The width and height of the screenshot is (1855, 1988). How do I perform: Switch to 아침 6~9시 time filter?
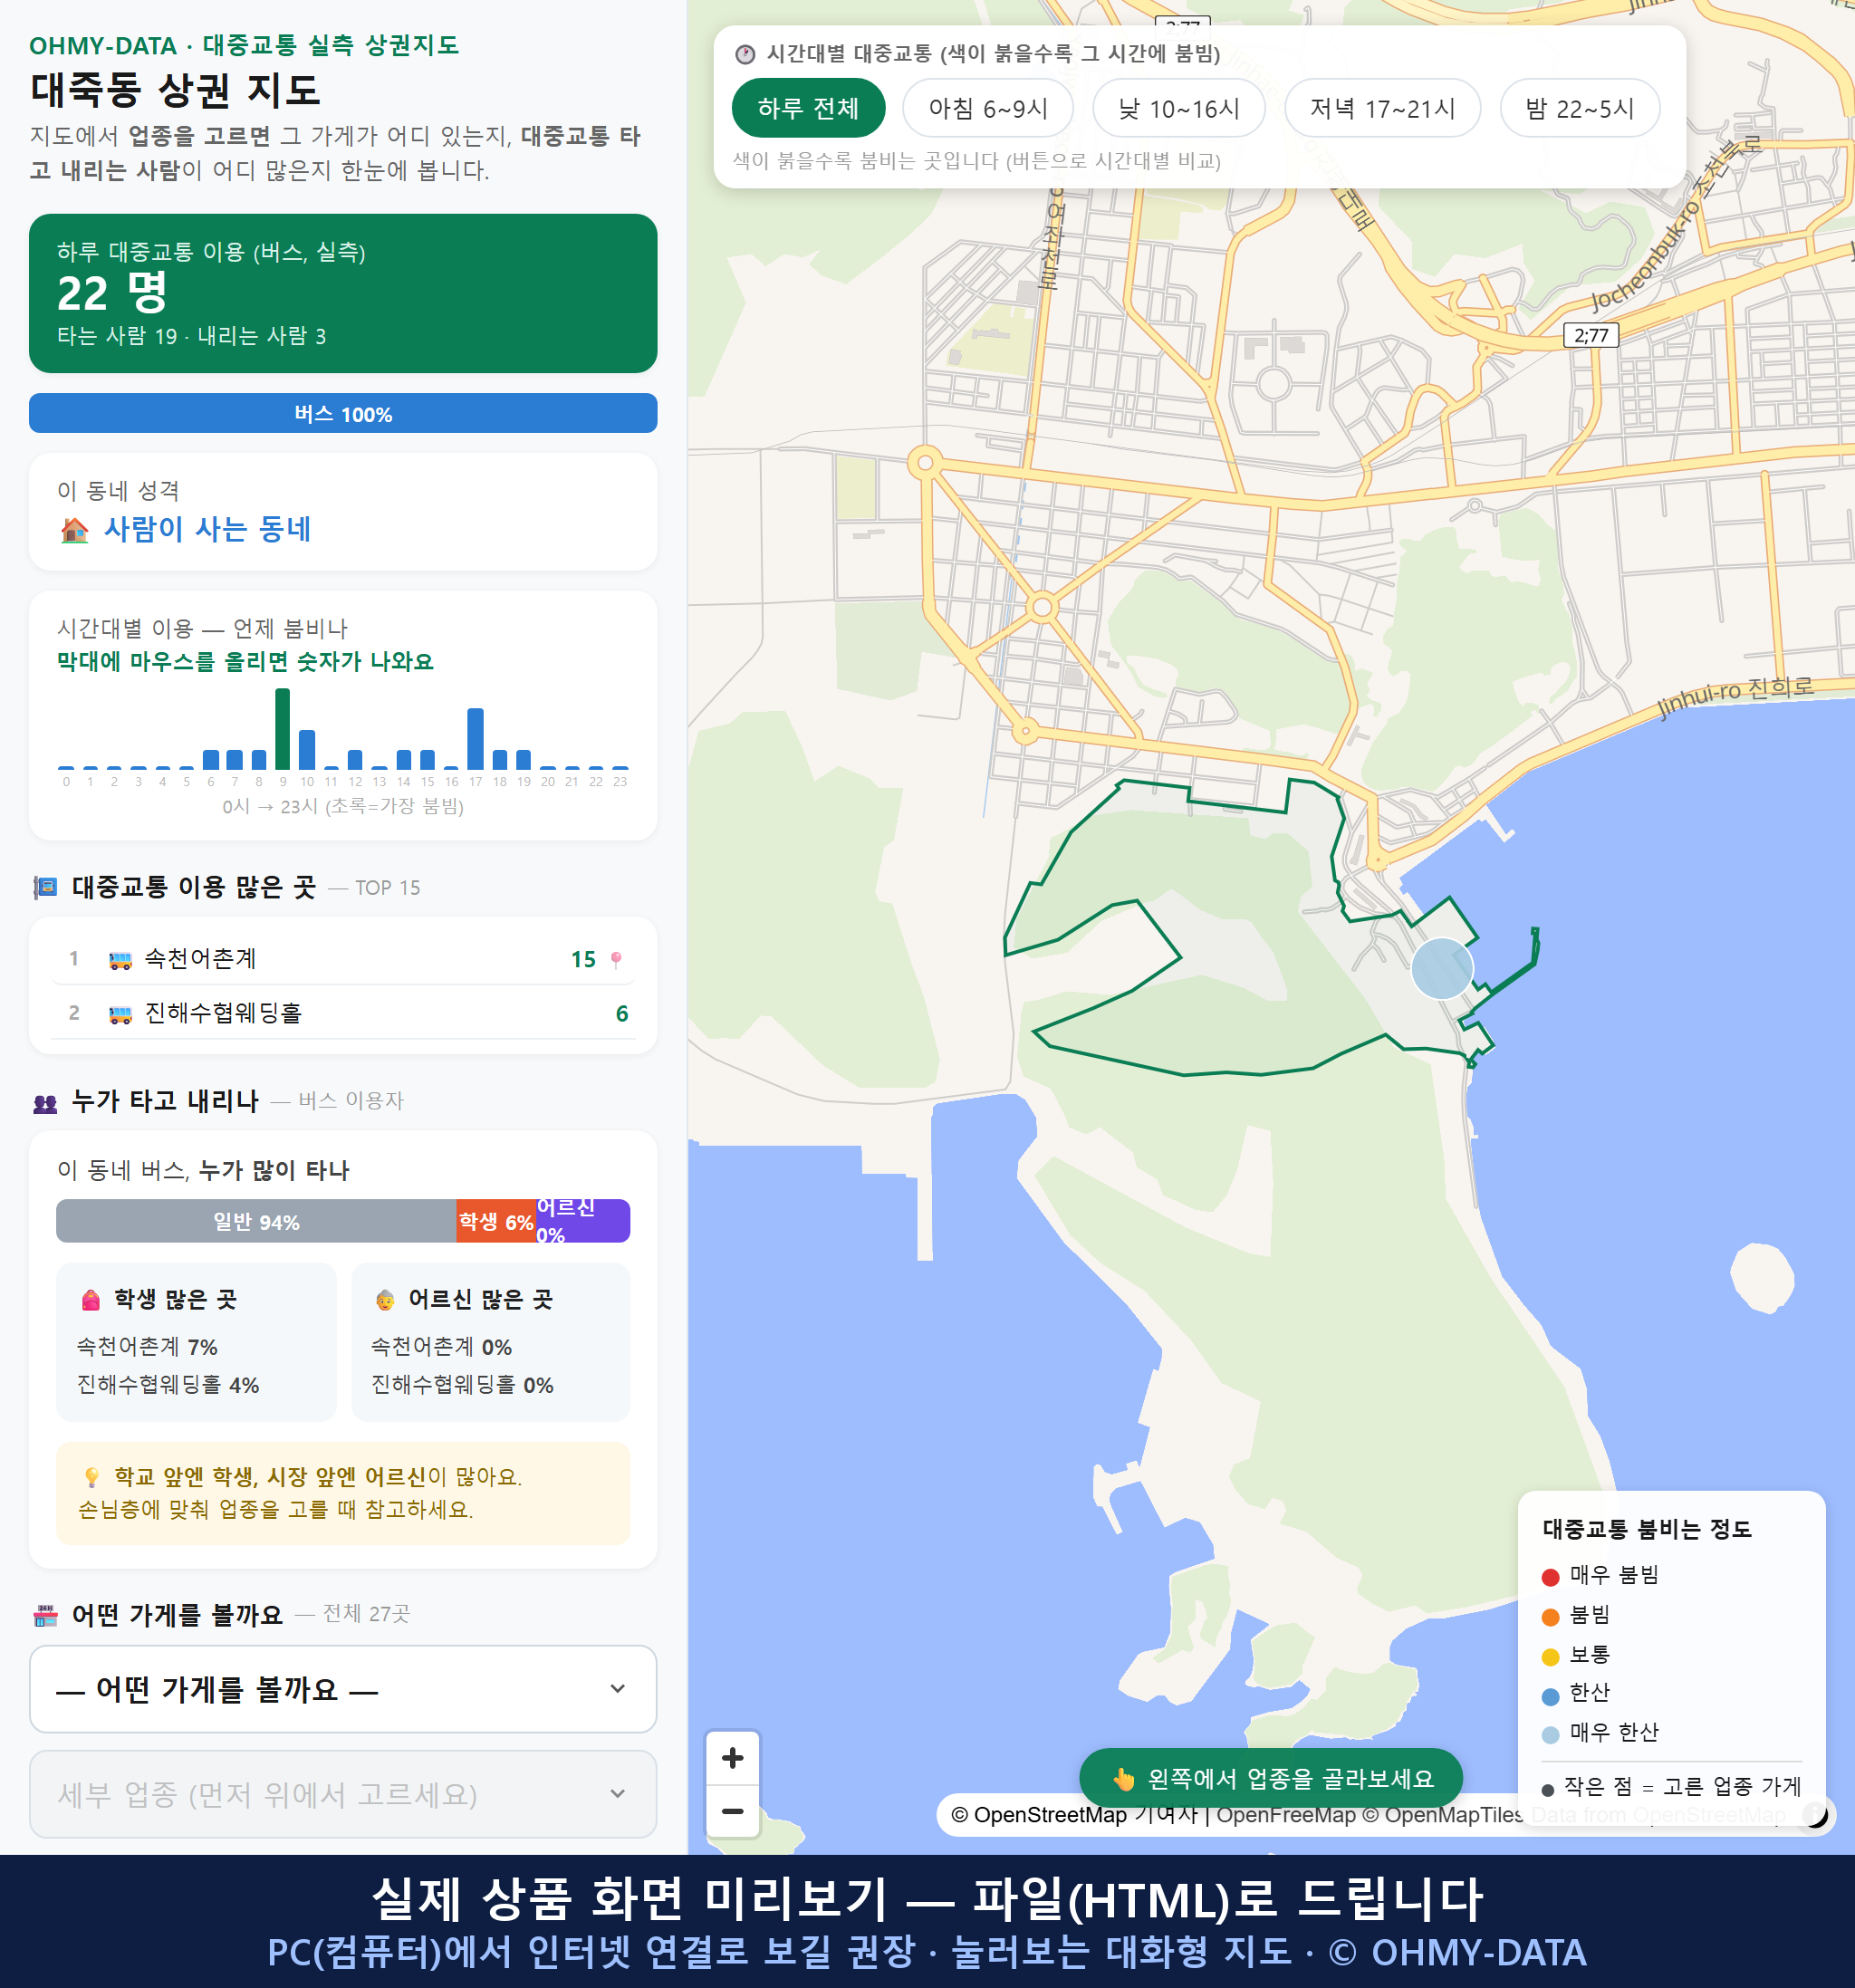988,108
